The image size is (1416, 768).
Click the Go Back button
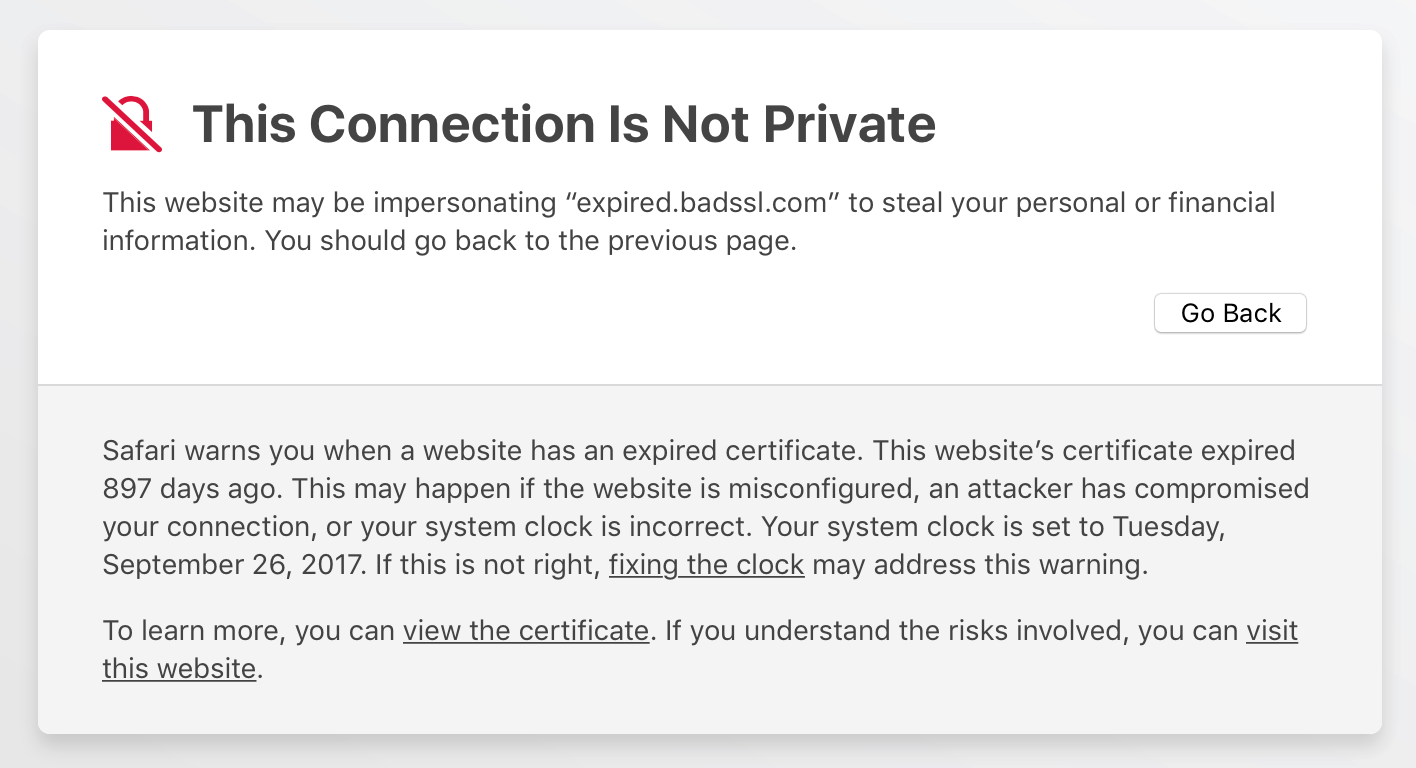1230,313
